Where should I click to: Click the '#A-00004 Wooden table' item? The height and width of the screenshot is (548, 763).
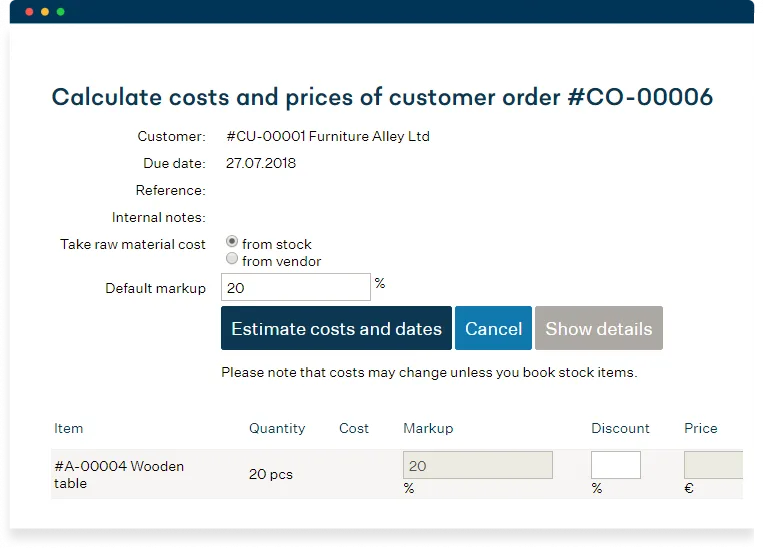click(119, 475)
